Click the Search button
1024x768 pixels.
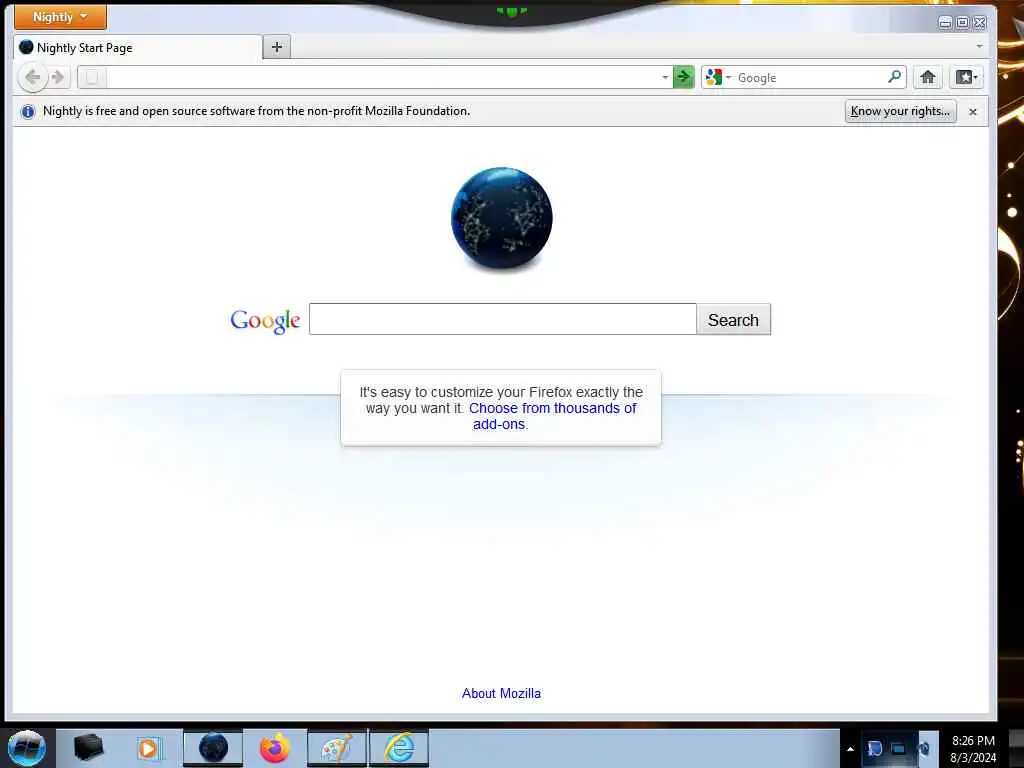[x=733, y=319]
